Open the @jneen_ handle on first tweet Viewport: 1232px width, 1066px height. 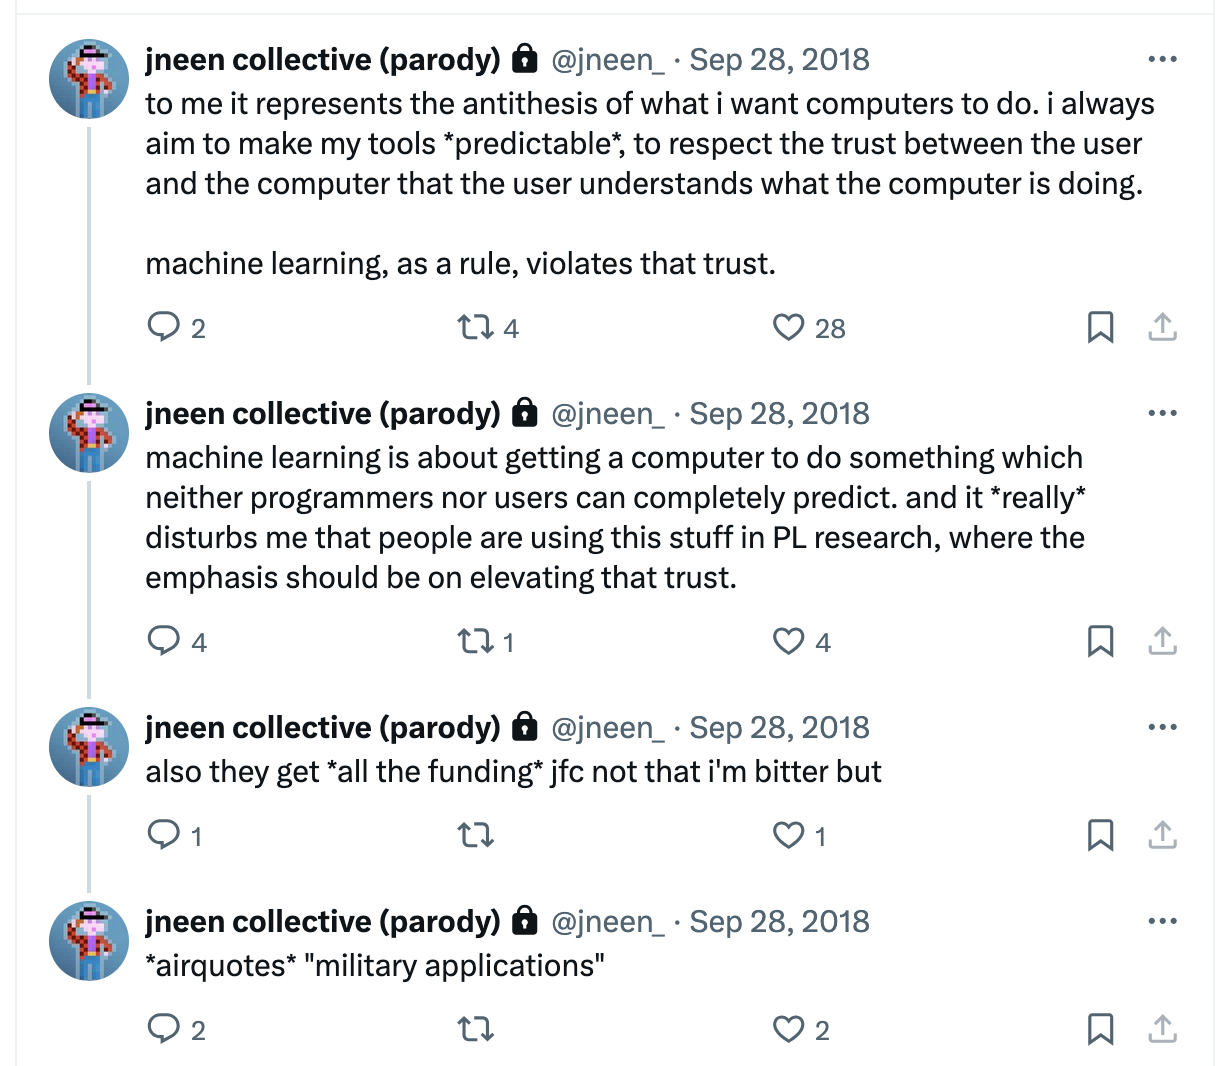tap(607, 60)
